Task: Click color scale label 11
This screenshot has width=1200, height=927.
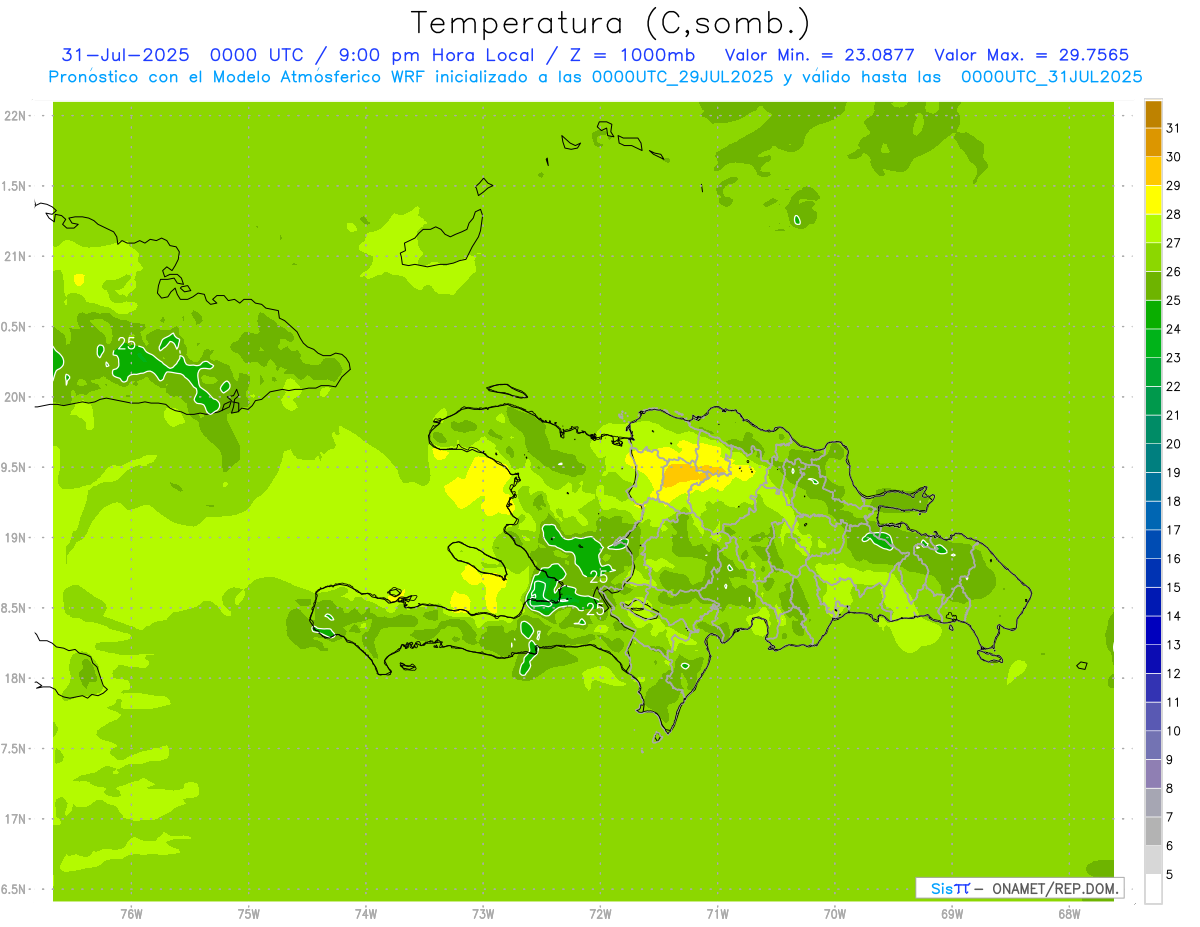Action: [1174, 702]
